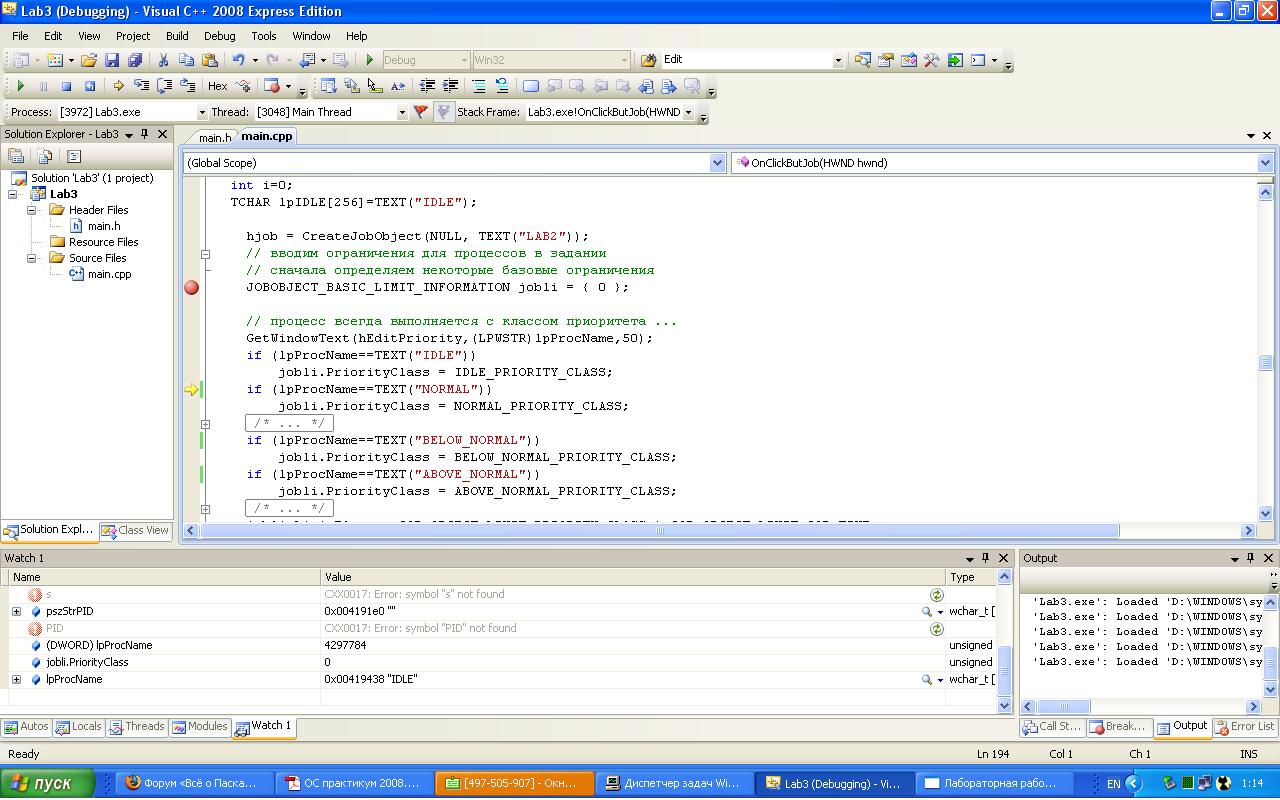Collapse the Header Files folder node
This screenshot has width=1280, height=800.
pyautogui.click(x=32, y=210)
